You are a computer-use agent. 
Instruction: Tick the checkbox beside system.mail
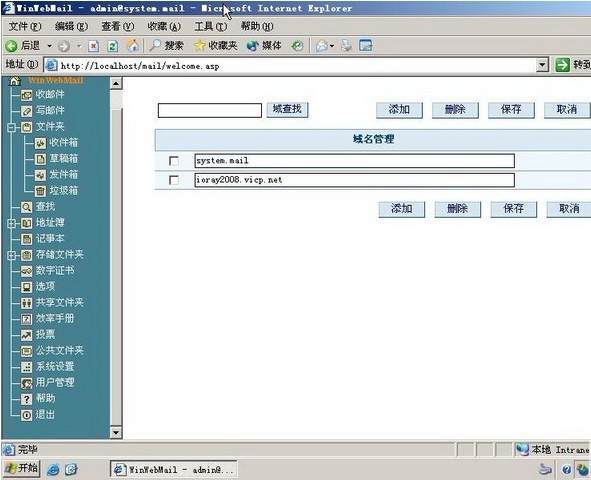pyautogui.click(x=174, y=161)
